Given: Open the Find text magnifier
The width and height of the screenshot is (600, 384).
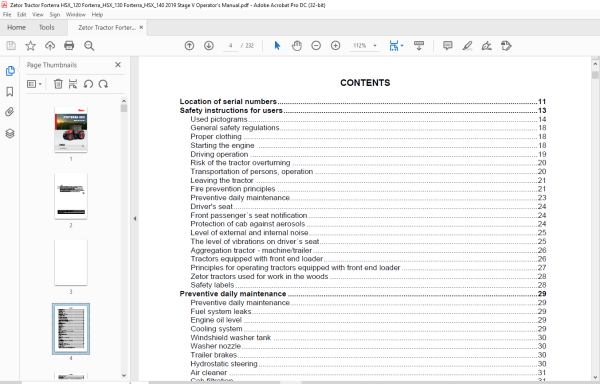Looking at the screenshot, I should click(89, 46).
